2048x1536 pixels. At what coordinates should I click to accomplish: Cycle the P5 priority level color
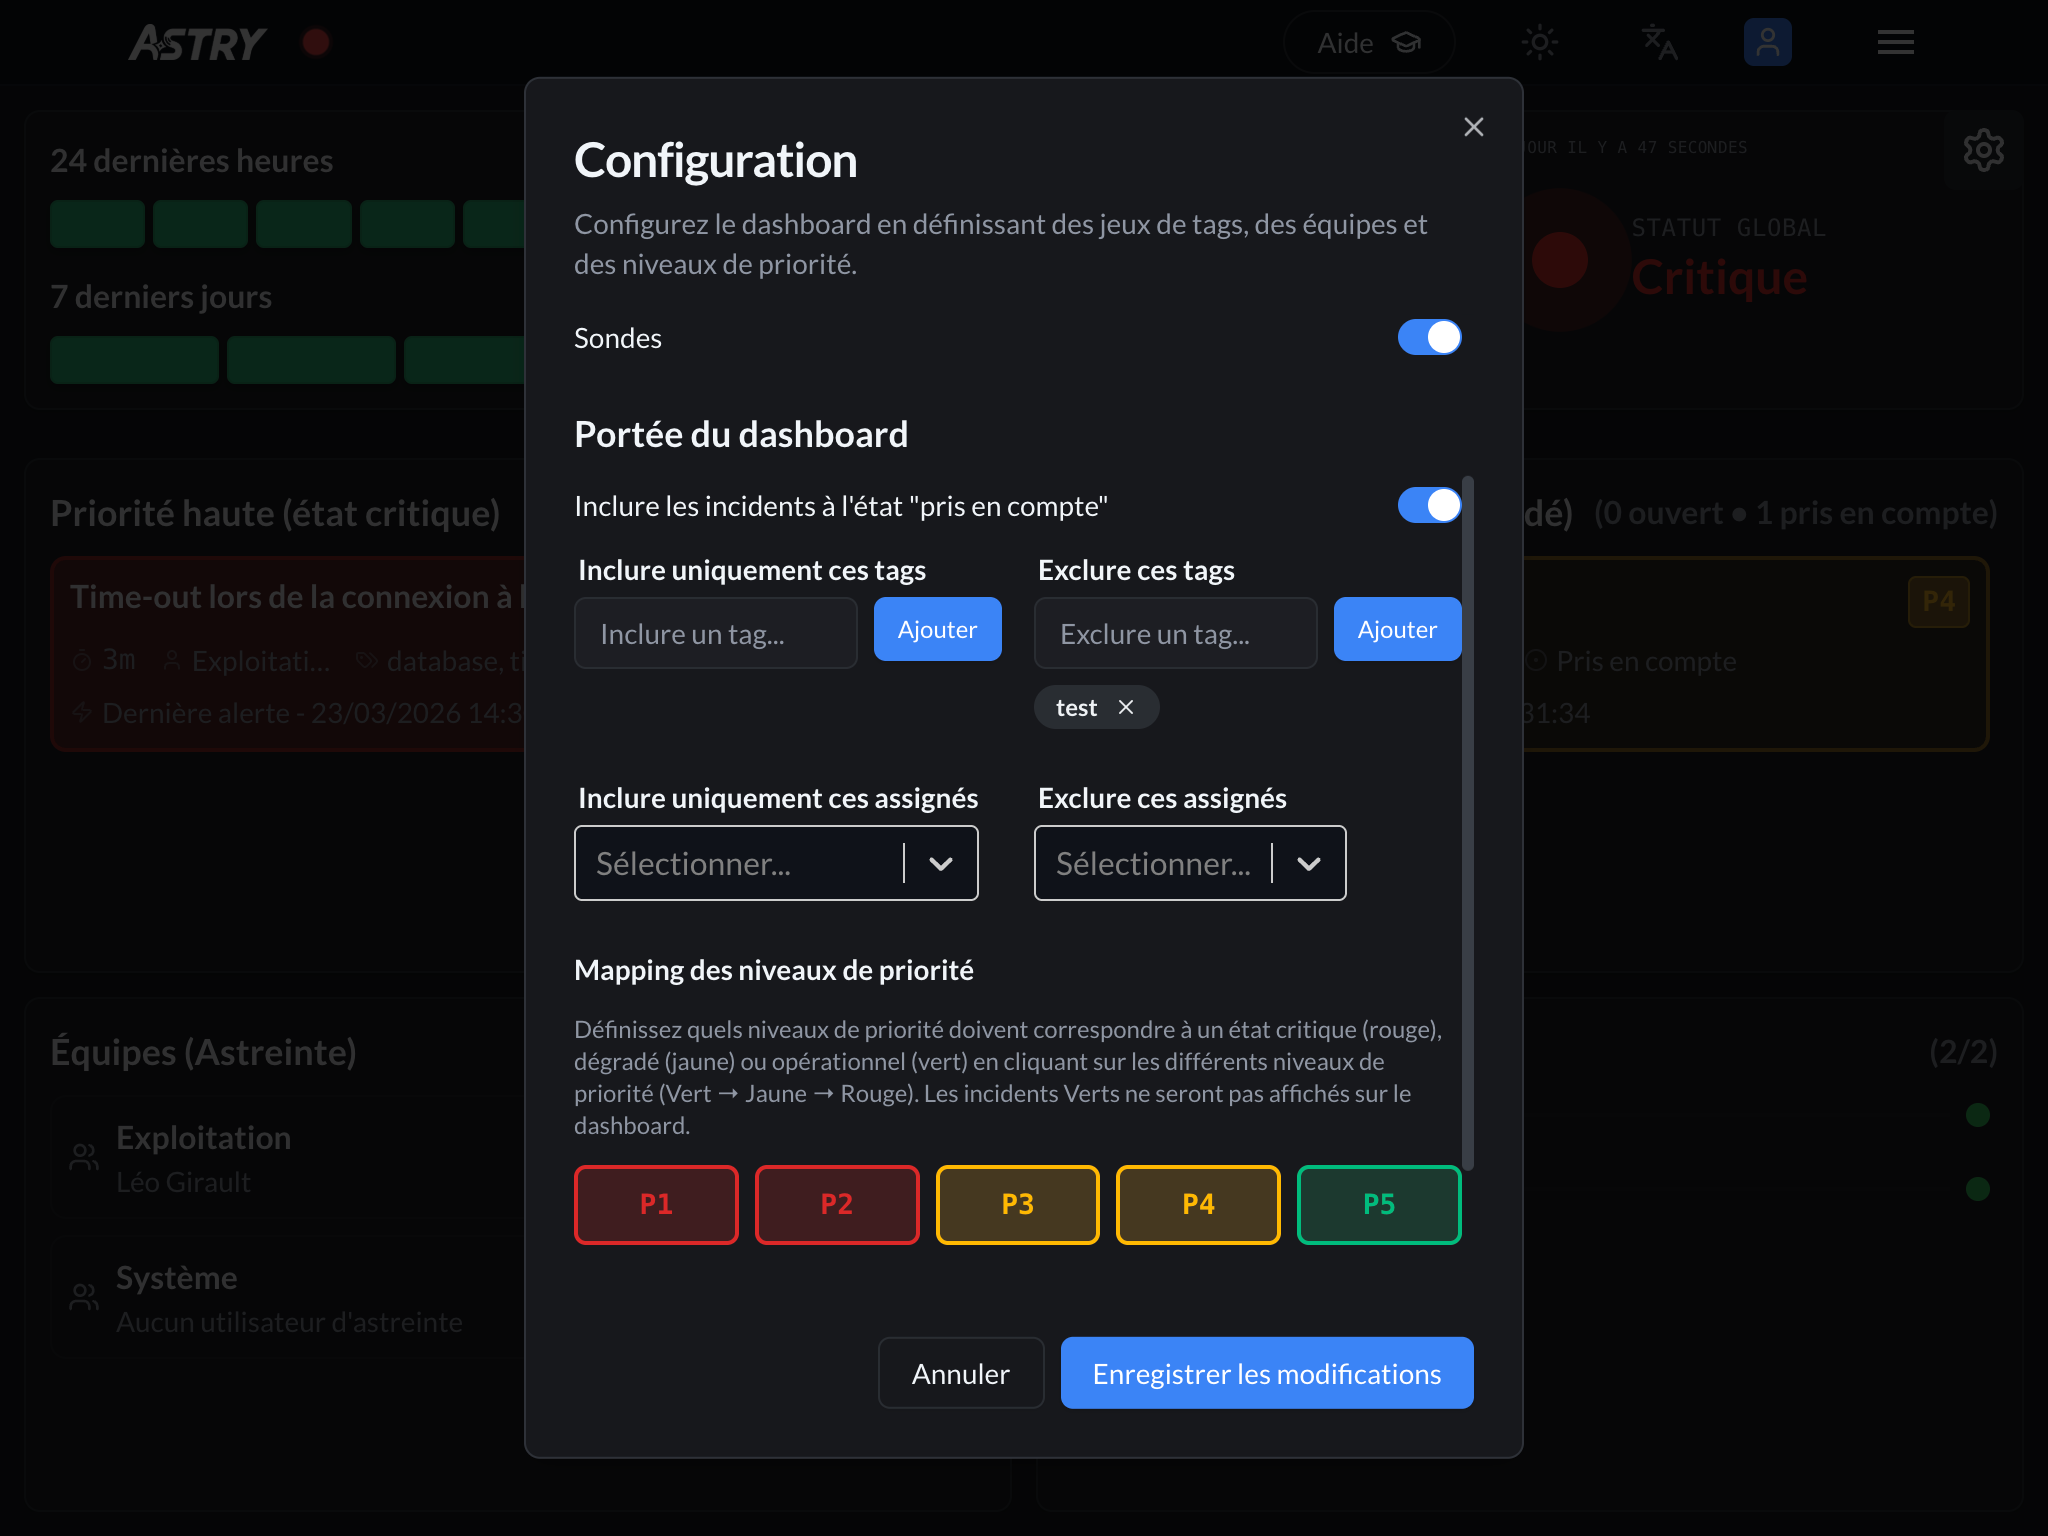click(x=1379, y=1204)
